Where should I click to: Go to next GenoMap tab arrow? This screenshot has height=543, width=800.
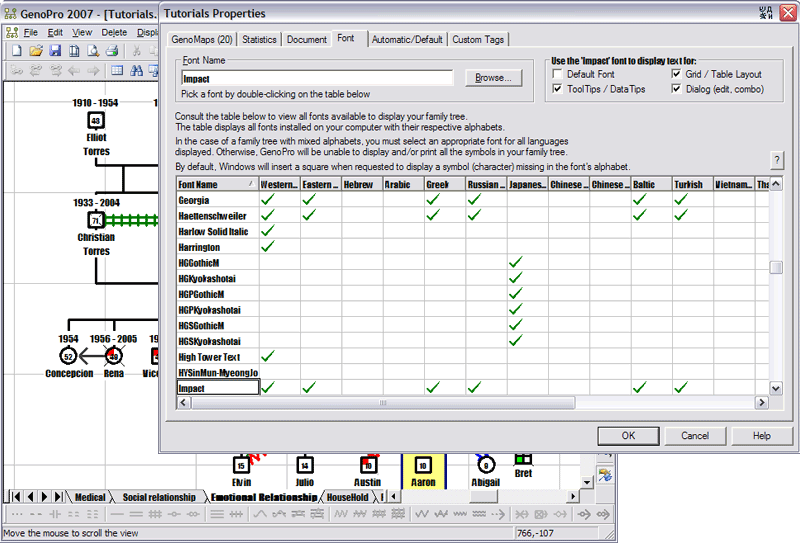[44, 497]
